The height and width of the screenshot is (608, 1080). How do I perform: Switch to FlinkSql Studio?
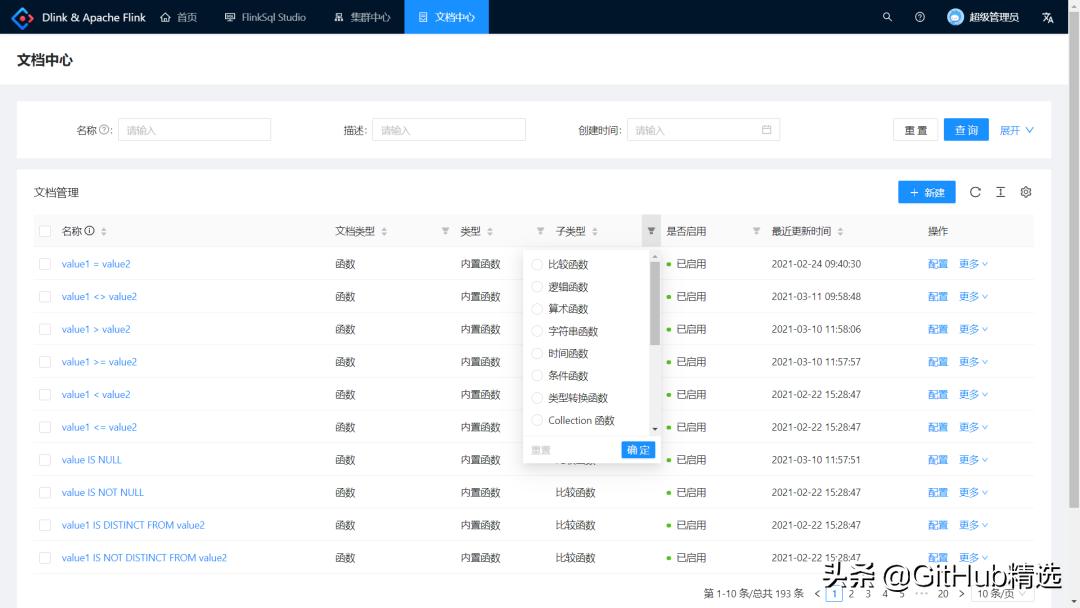tap(265, 16)
